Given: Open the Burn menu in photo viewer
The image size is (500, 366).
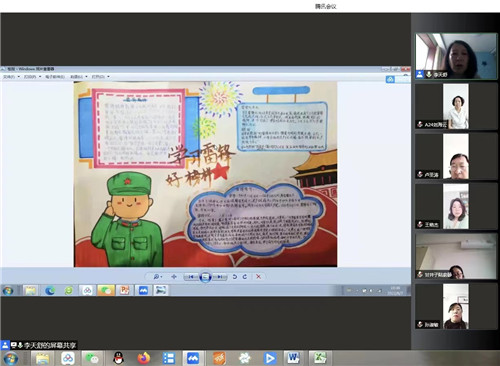Looking at the screenshot, I should pyautogui.click(x=79, y=77).
